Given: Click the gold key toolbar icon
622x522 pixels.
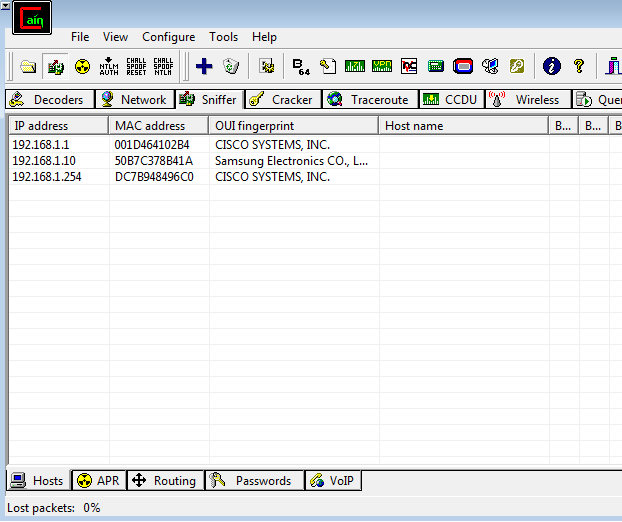Looking at the screenshot, I should click(x=516, y=66).
